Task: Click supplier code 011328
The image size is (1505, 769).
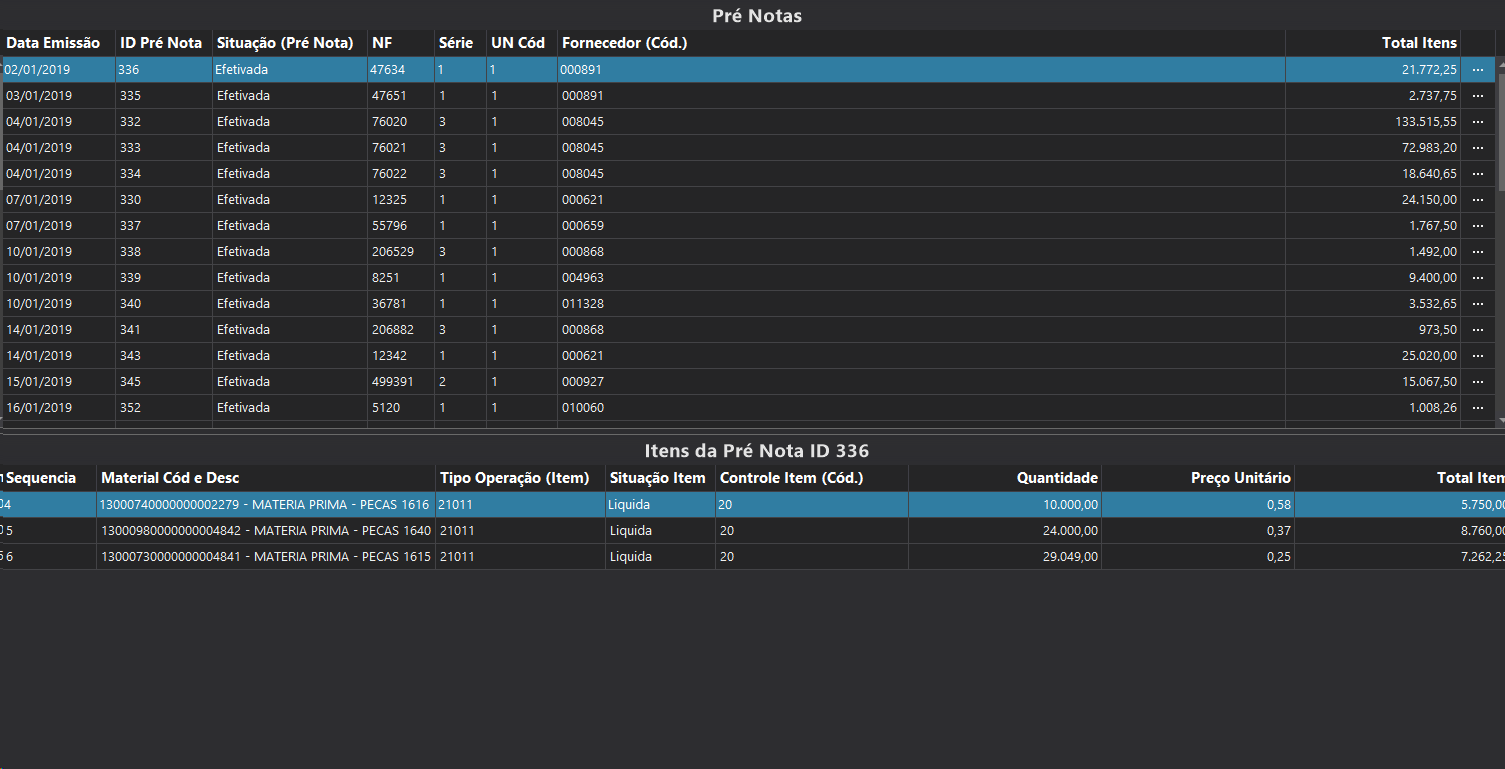Action: tap(583, 304)
